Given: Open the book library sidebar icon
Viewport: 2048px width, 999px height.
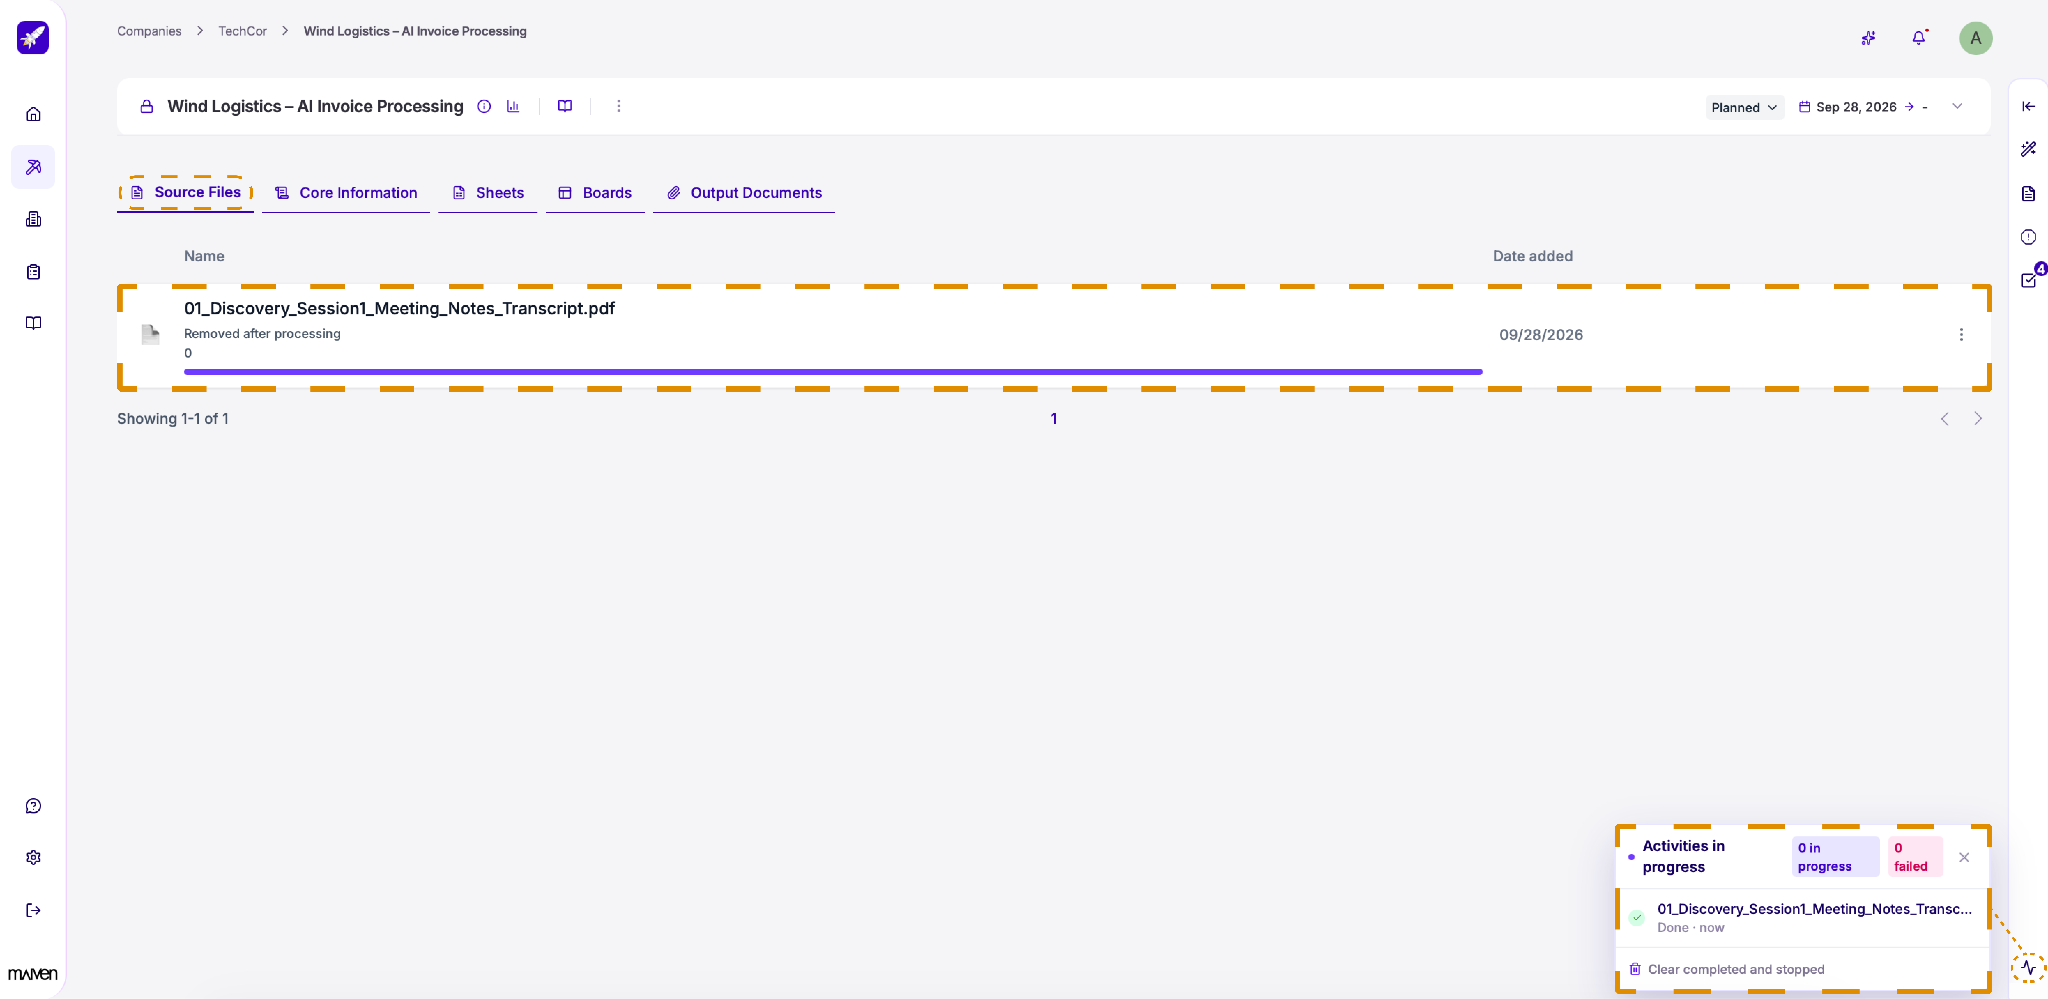Looking at the screenshot, I should (33, 323).
